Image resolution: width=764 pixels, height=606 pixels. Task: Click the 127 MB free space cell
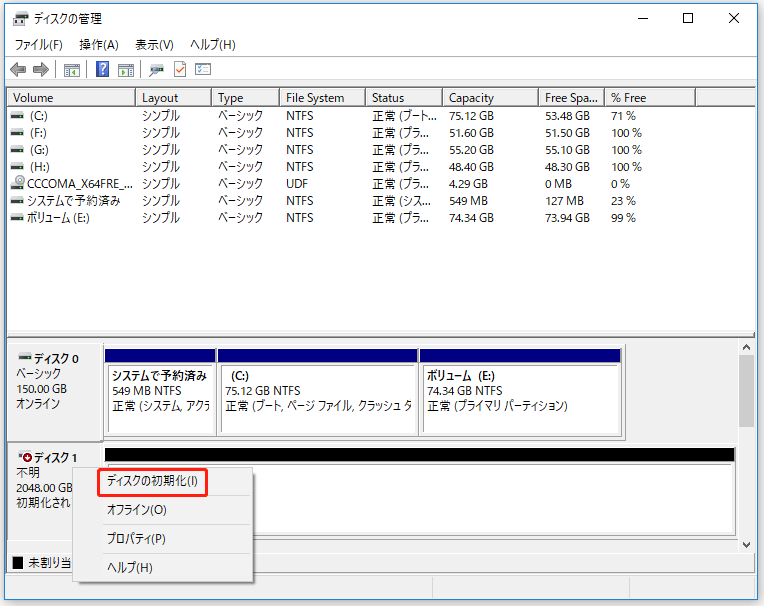click(564, 201)
